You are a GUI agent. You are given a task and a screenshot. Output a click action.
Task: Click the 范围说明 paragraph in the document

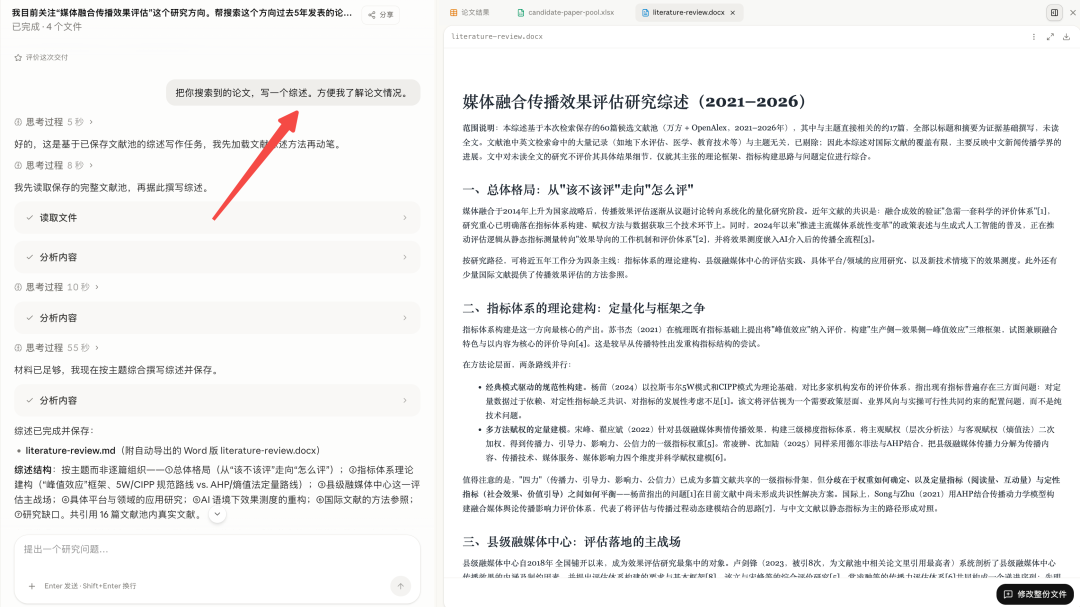tap(761, 142)
